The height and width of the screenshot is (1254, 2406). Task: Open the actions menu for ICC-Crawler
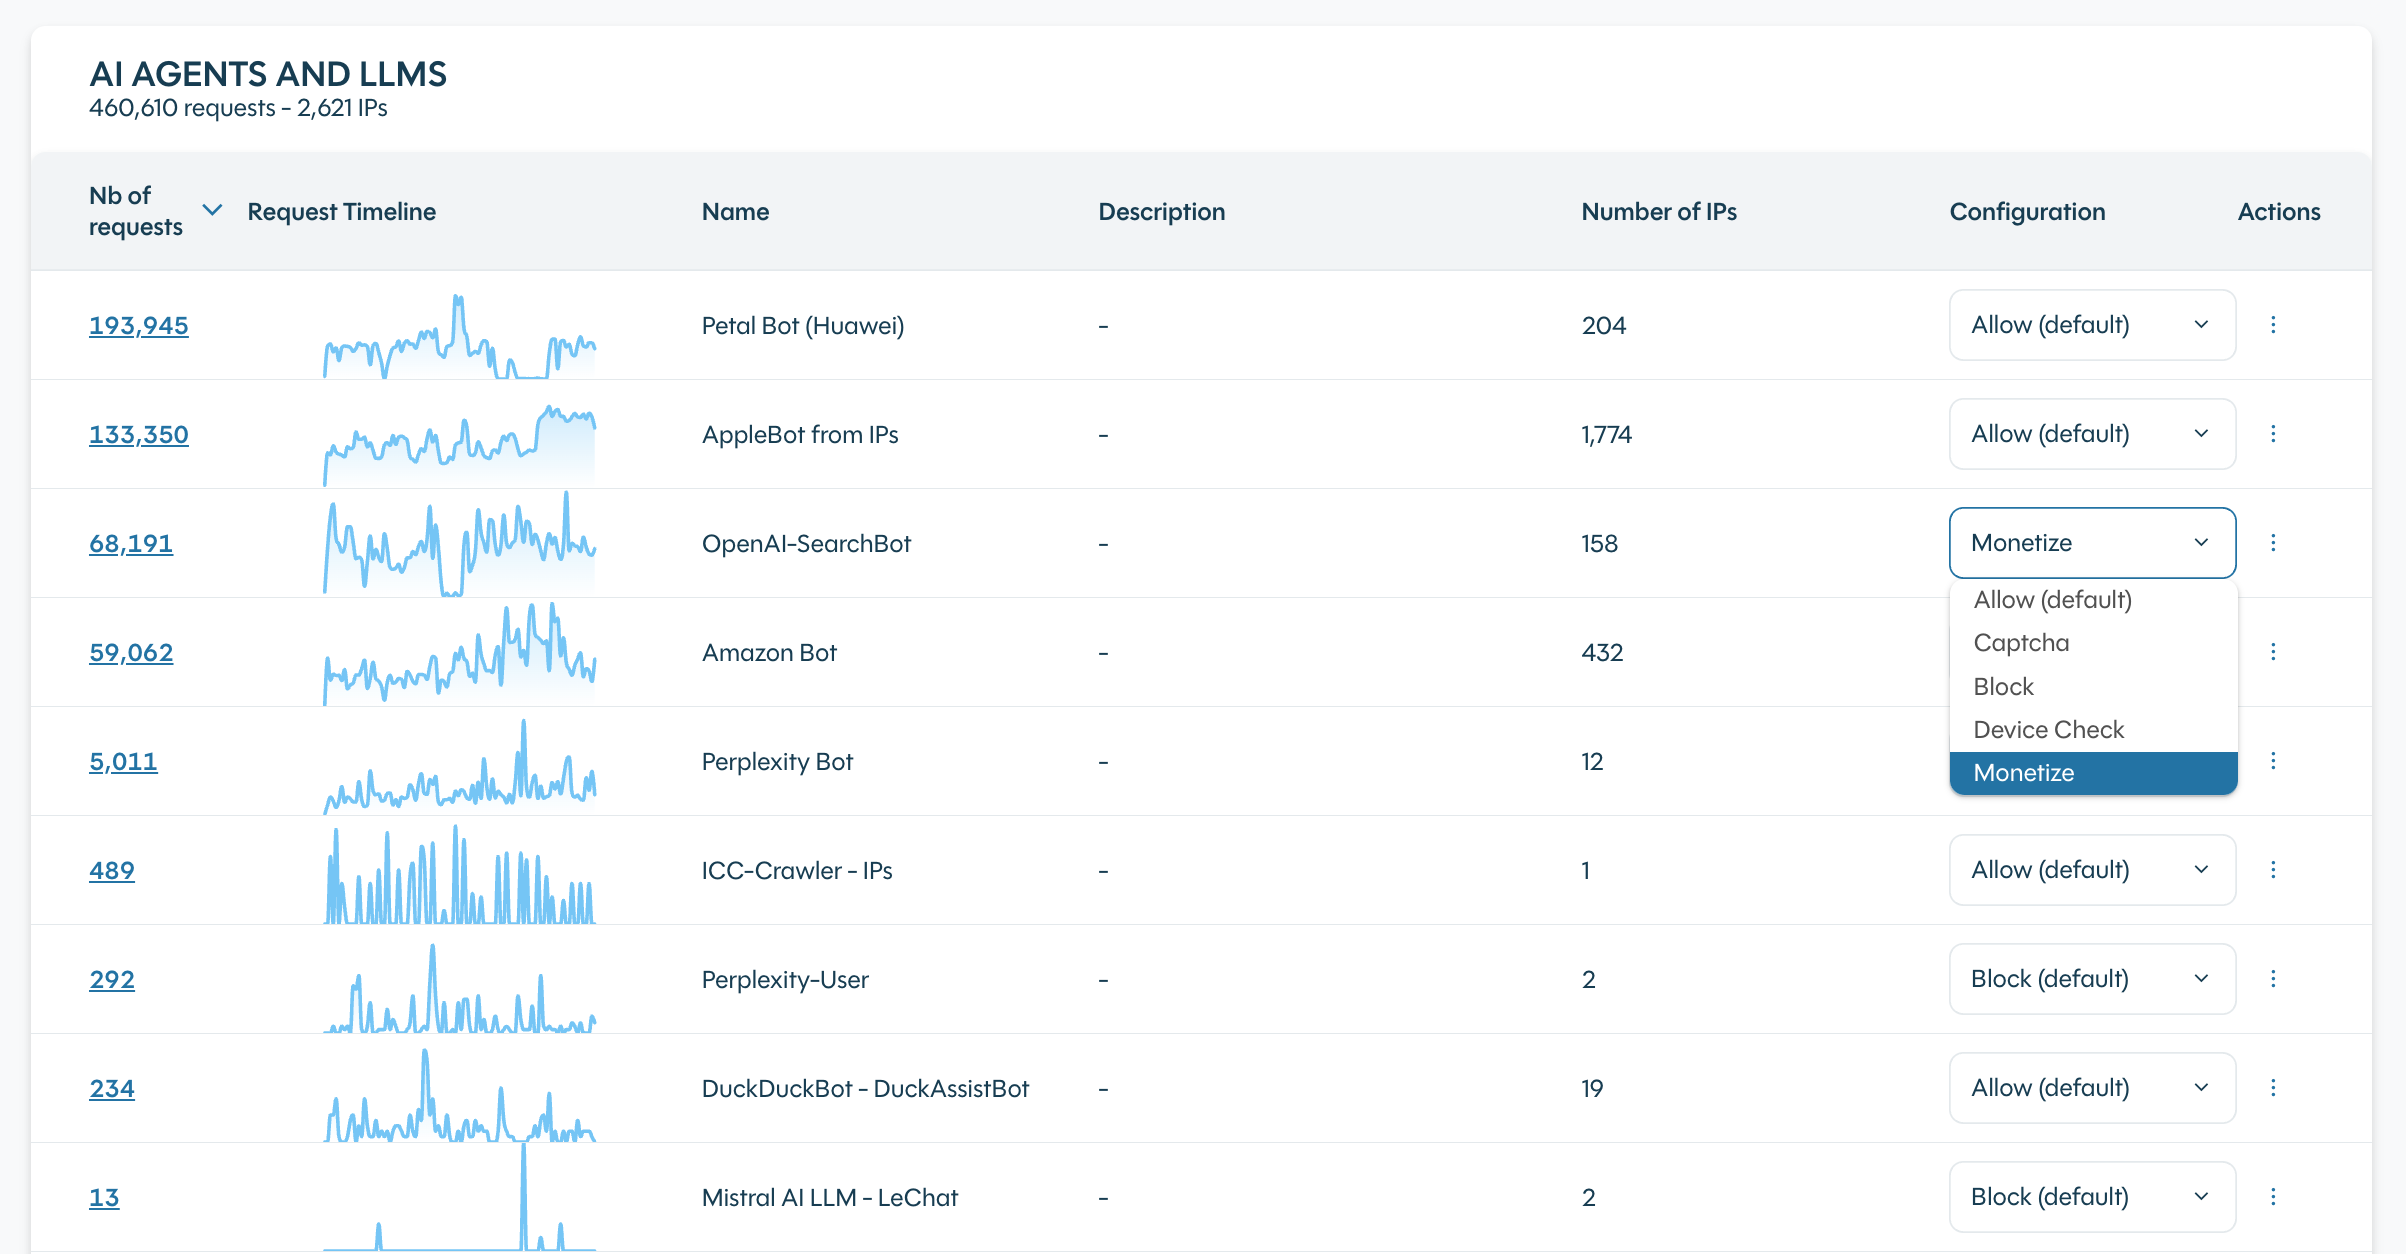point(2275,870)
